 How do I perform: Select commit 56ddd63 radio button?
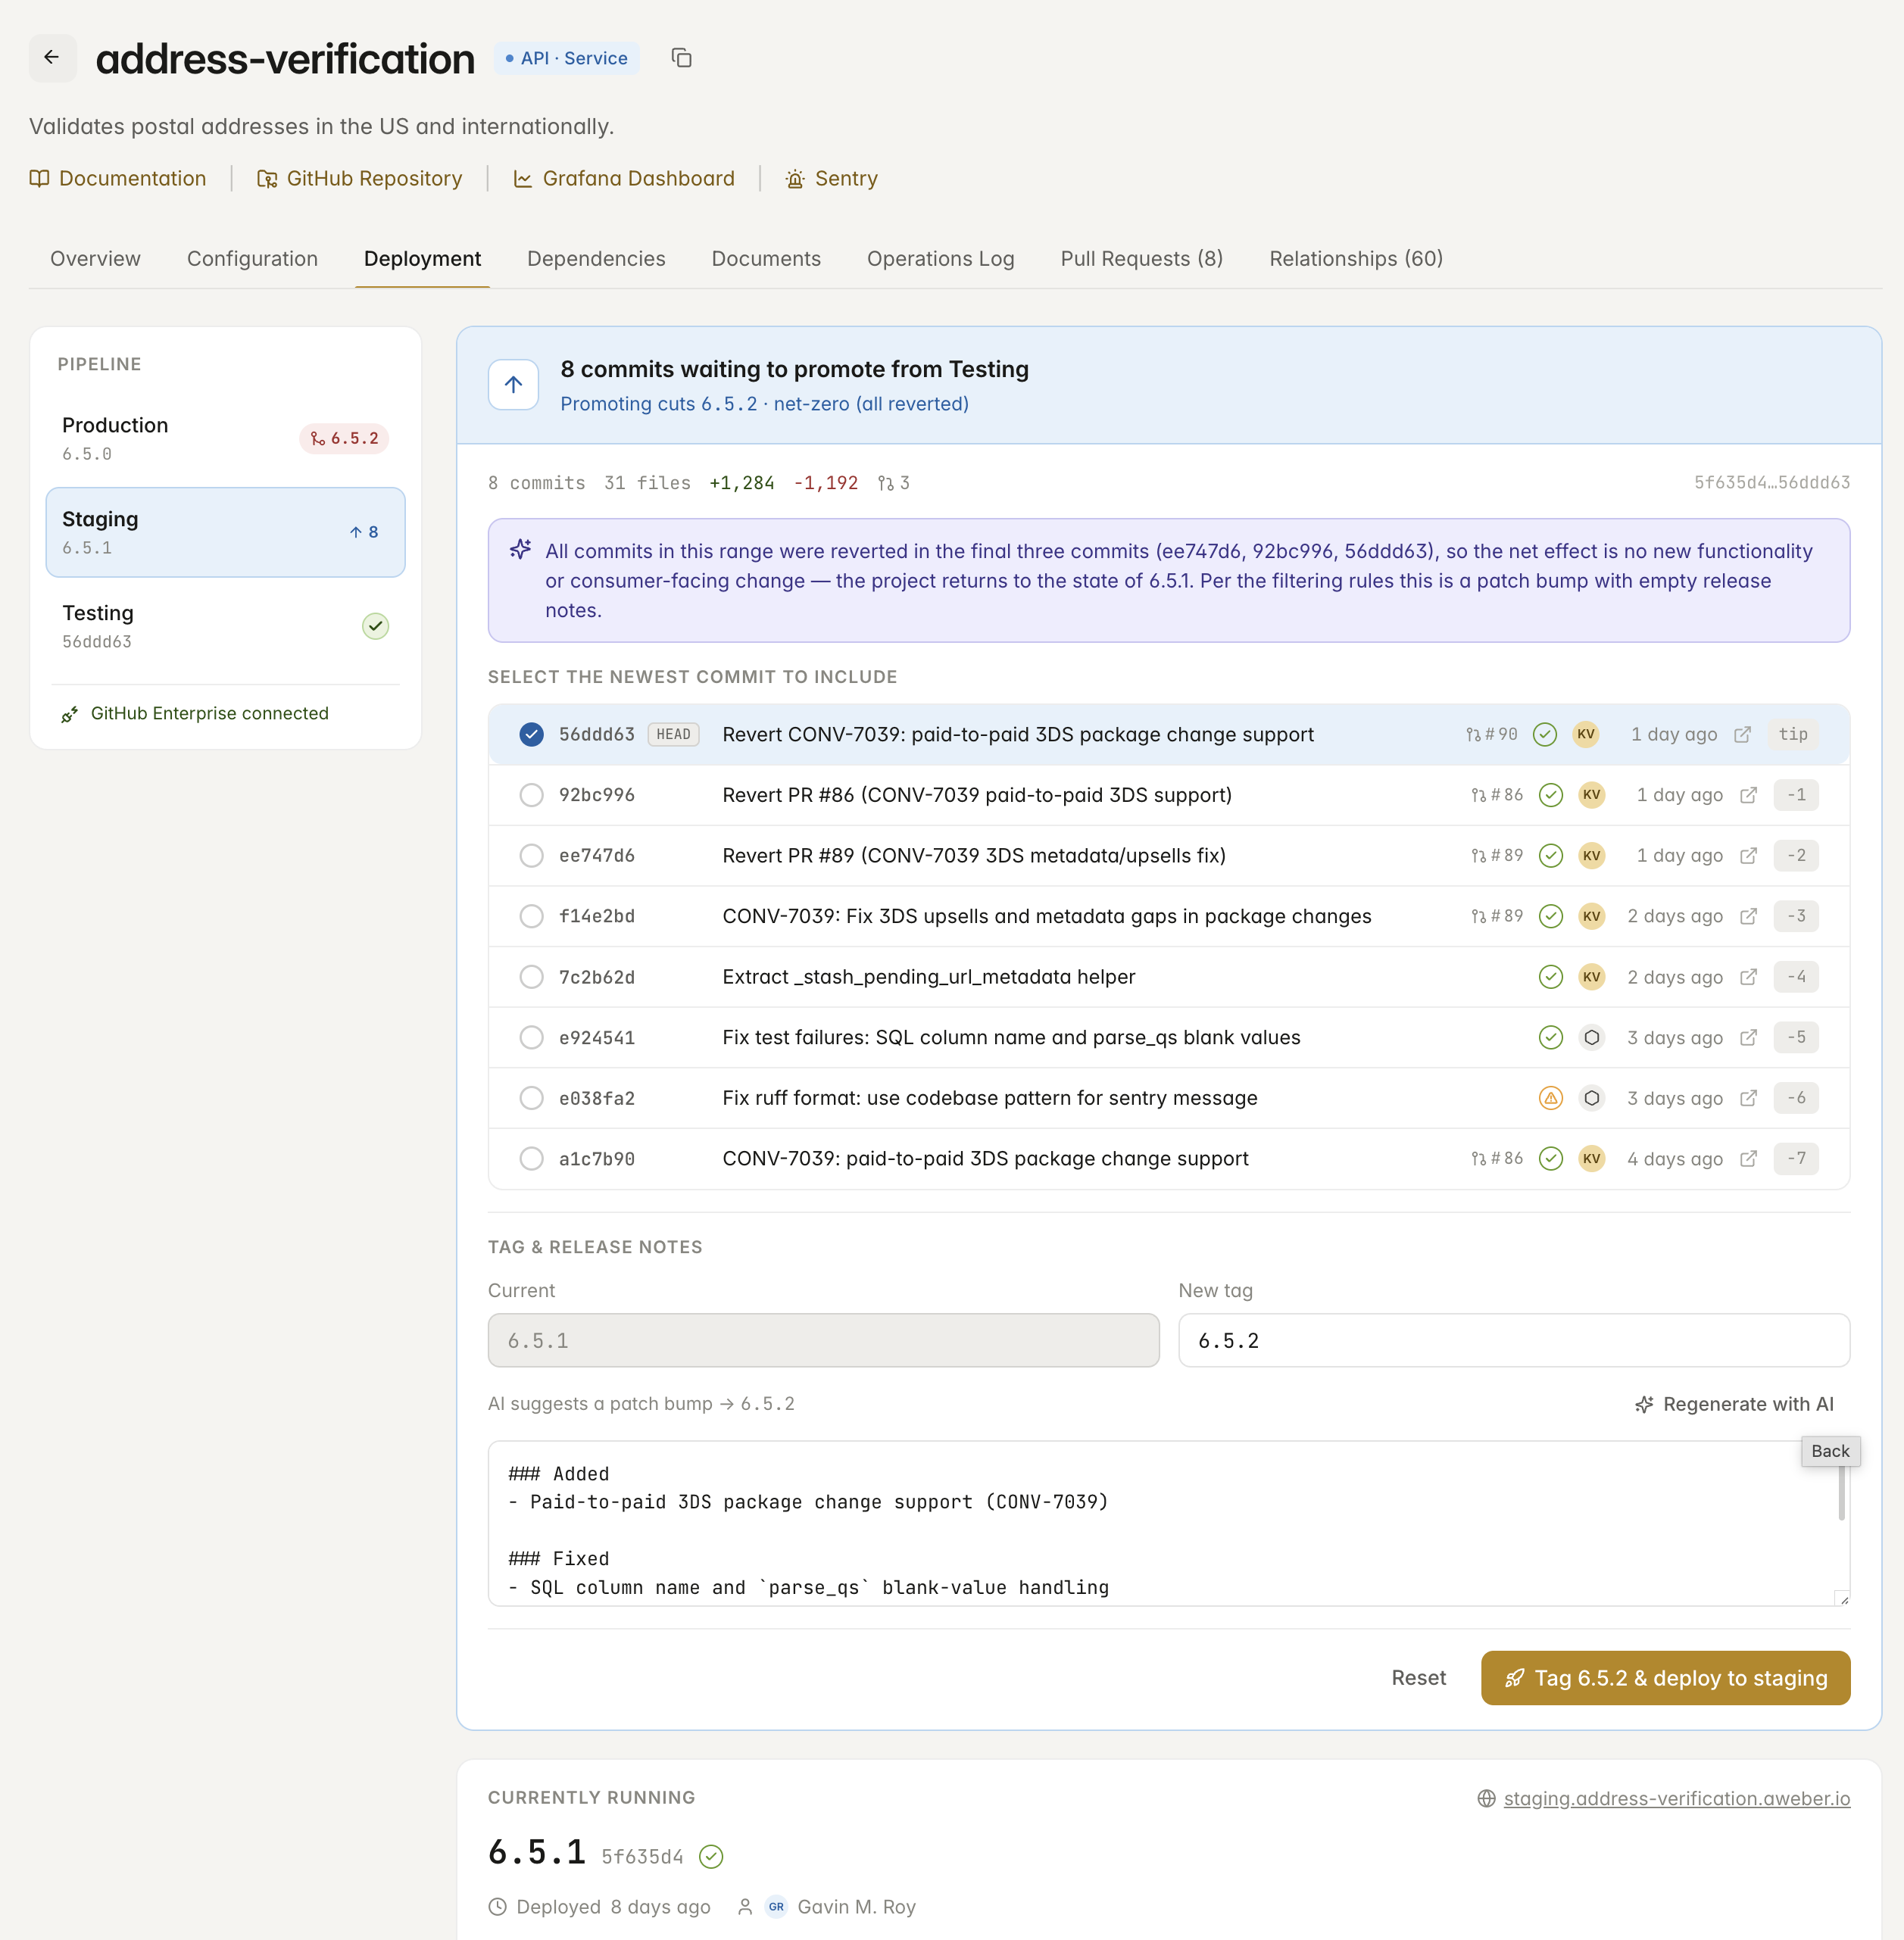click(531, 734)
